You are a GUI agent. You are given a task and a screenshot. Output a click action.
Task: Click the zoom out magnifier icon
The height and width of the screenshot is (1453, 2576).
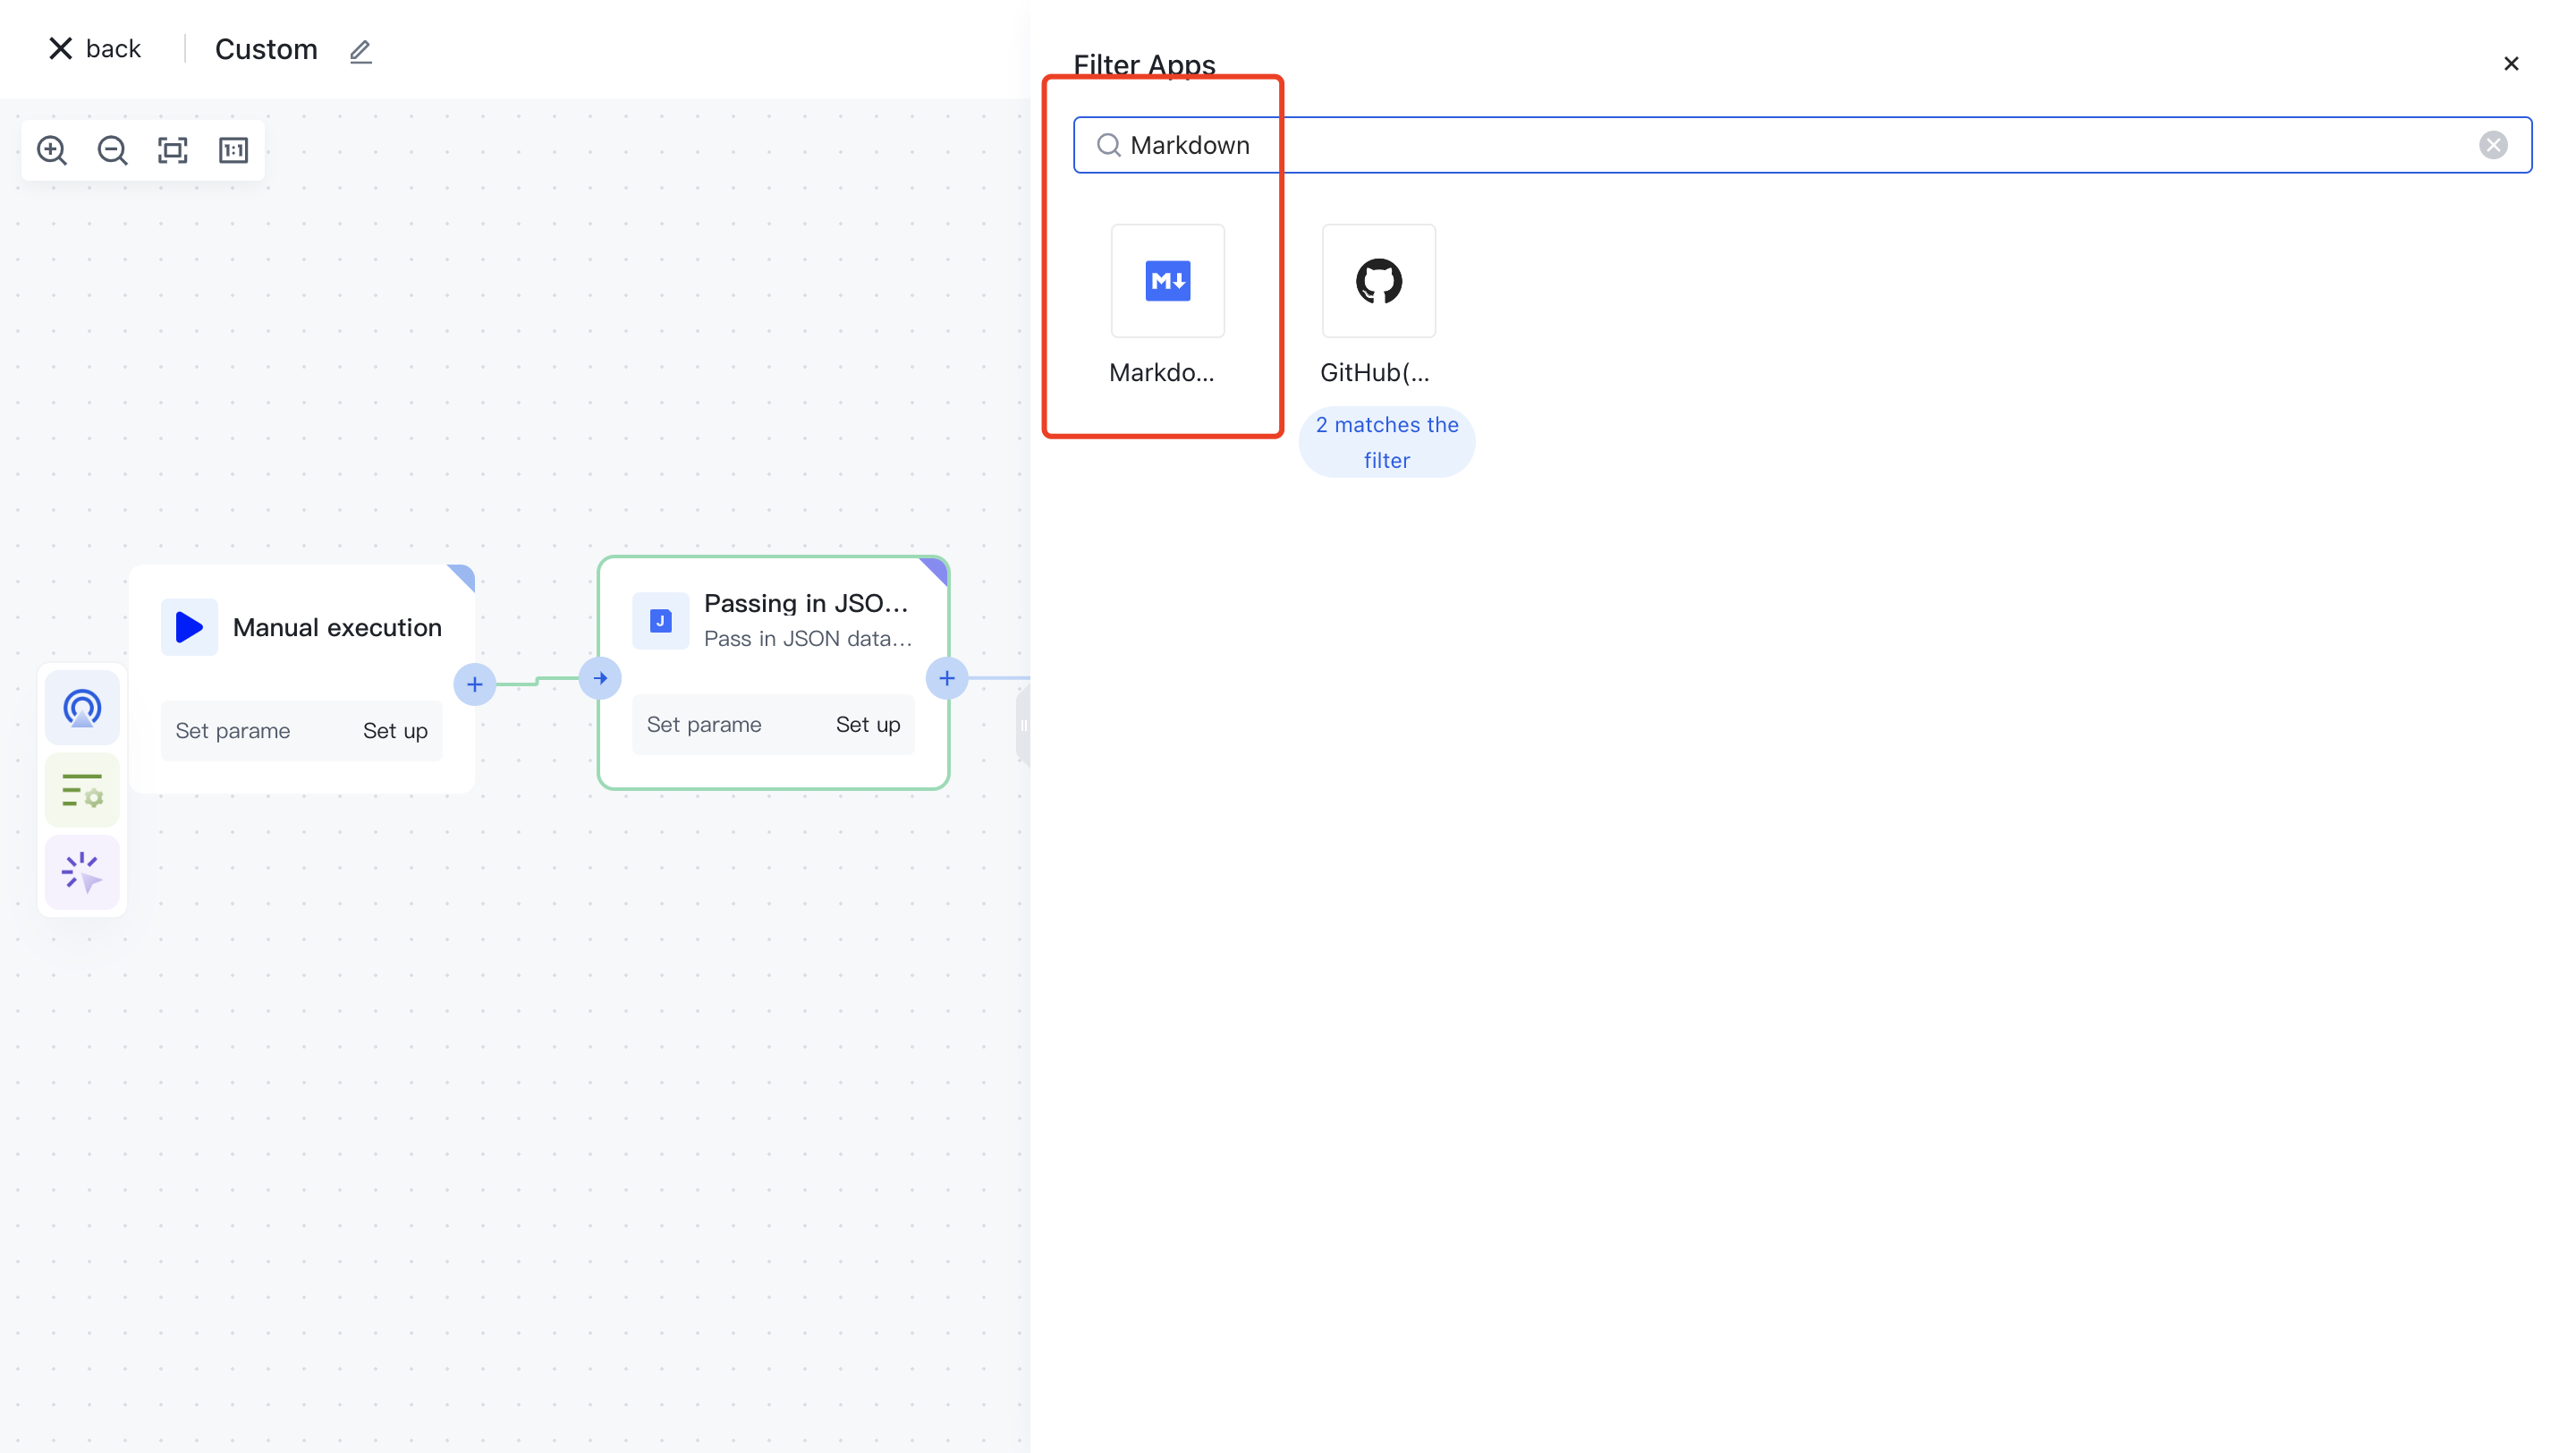(112, 150)
